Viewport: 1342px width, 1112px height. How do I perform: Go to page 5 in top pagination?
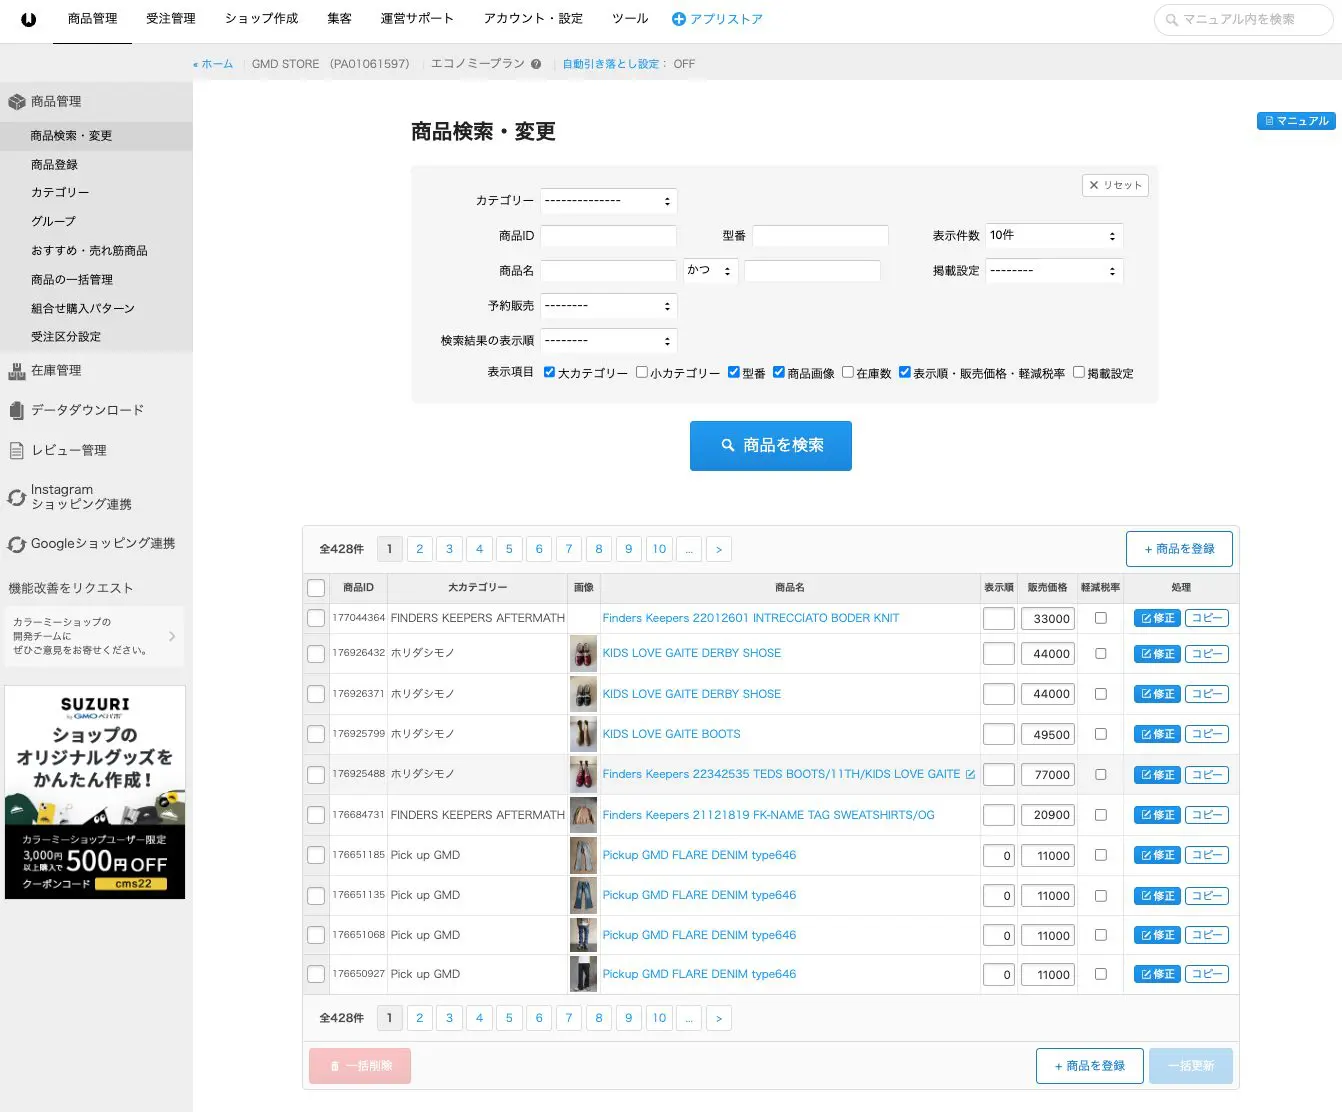tap(509, 549)
